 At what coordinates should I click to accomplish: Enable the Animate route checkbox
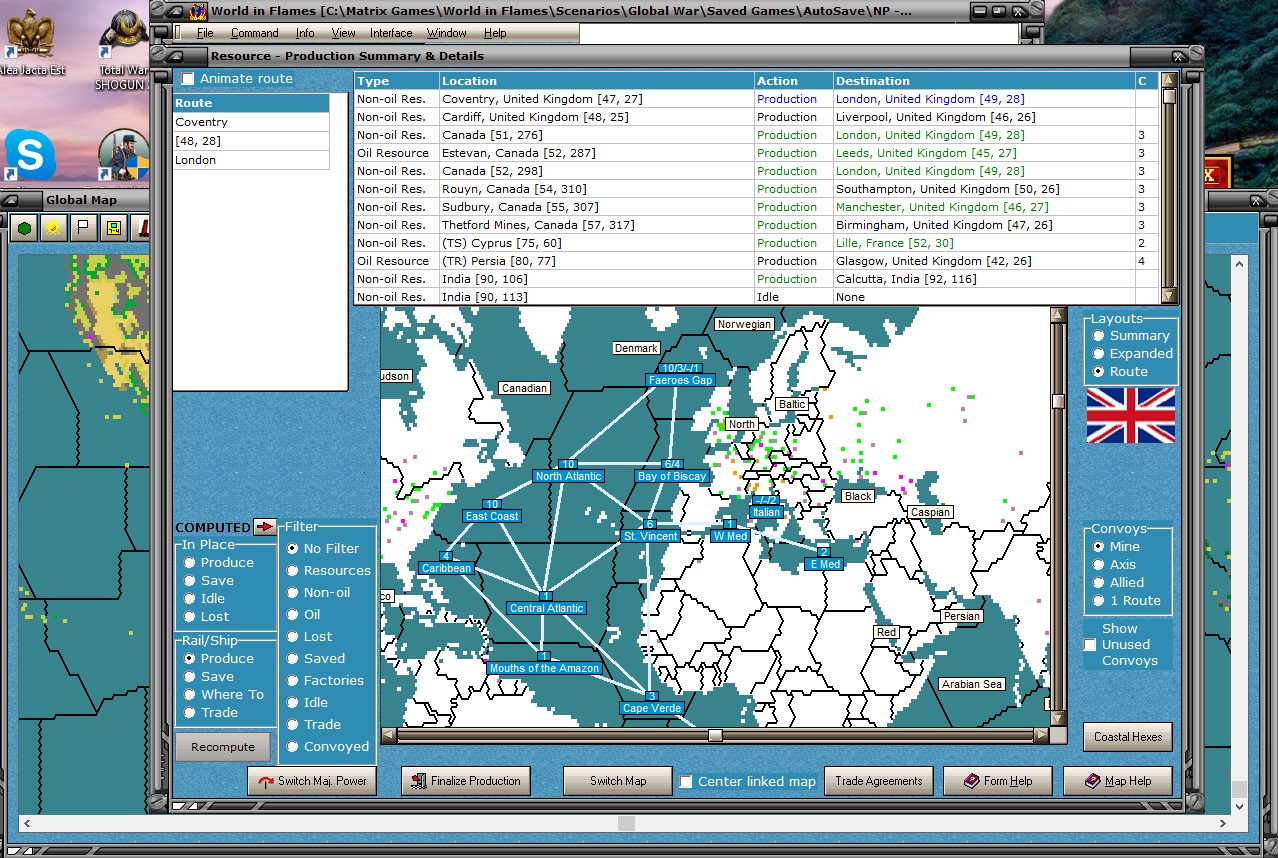click(187, 79)
